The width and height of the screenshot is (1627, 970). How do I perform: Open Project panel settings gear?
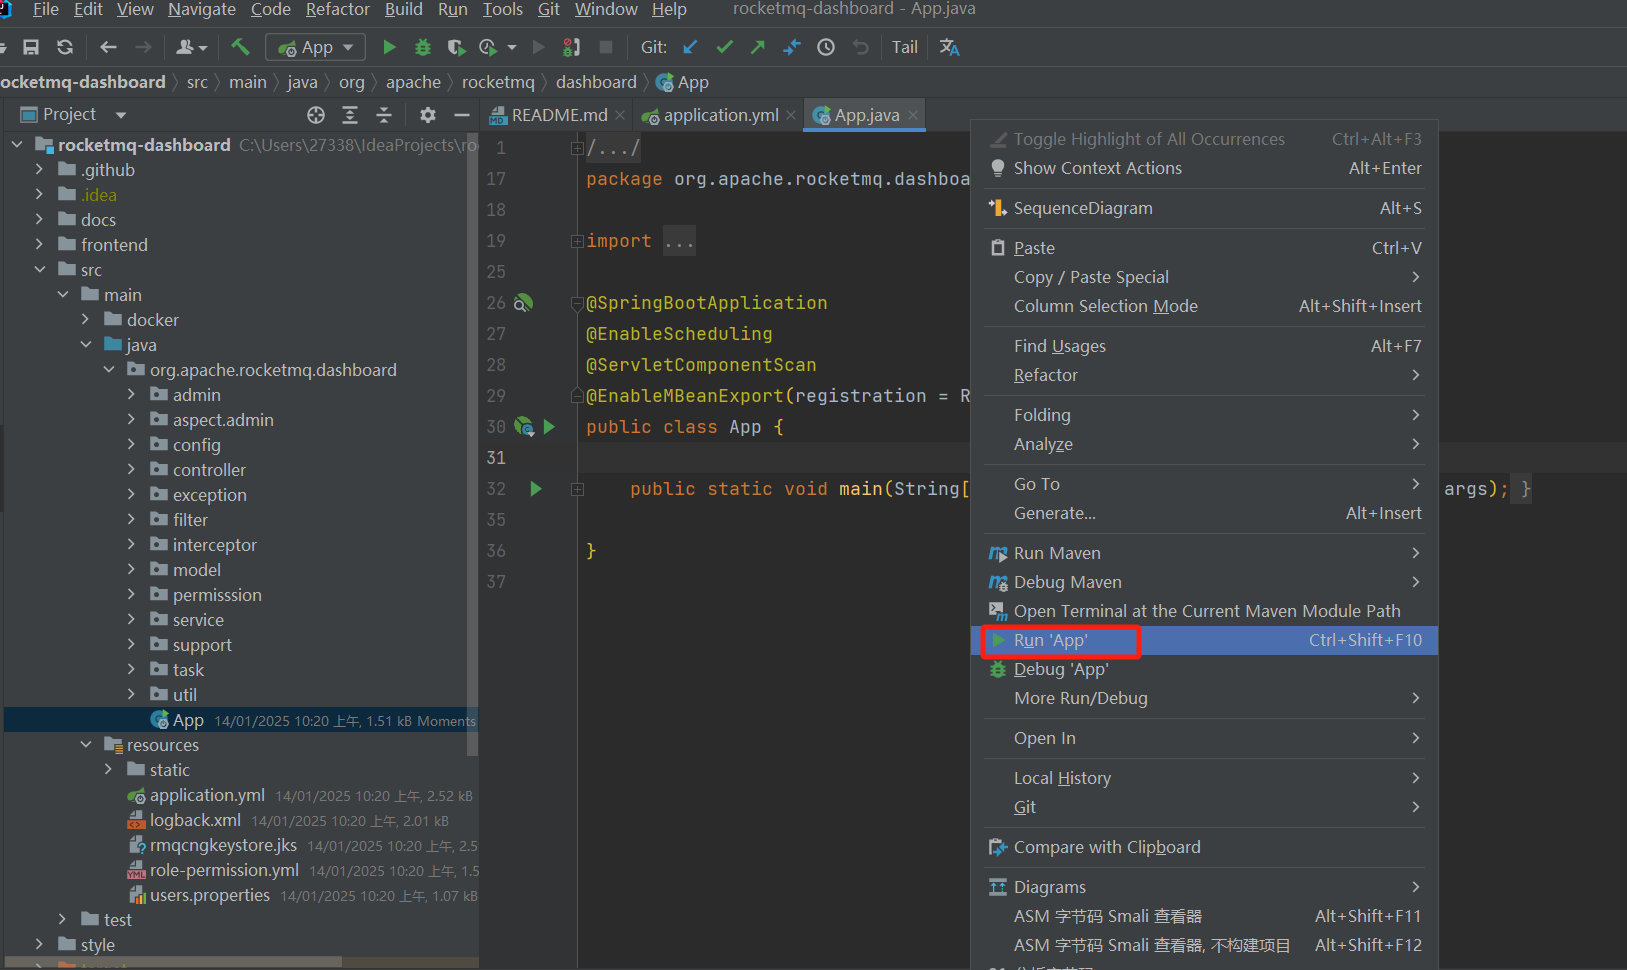click(x=428, y=115)
